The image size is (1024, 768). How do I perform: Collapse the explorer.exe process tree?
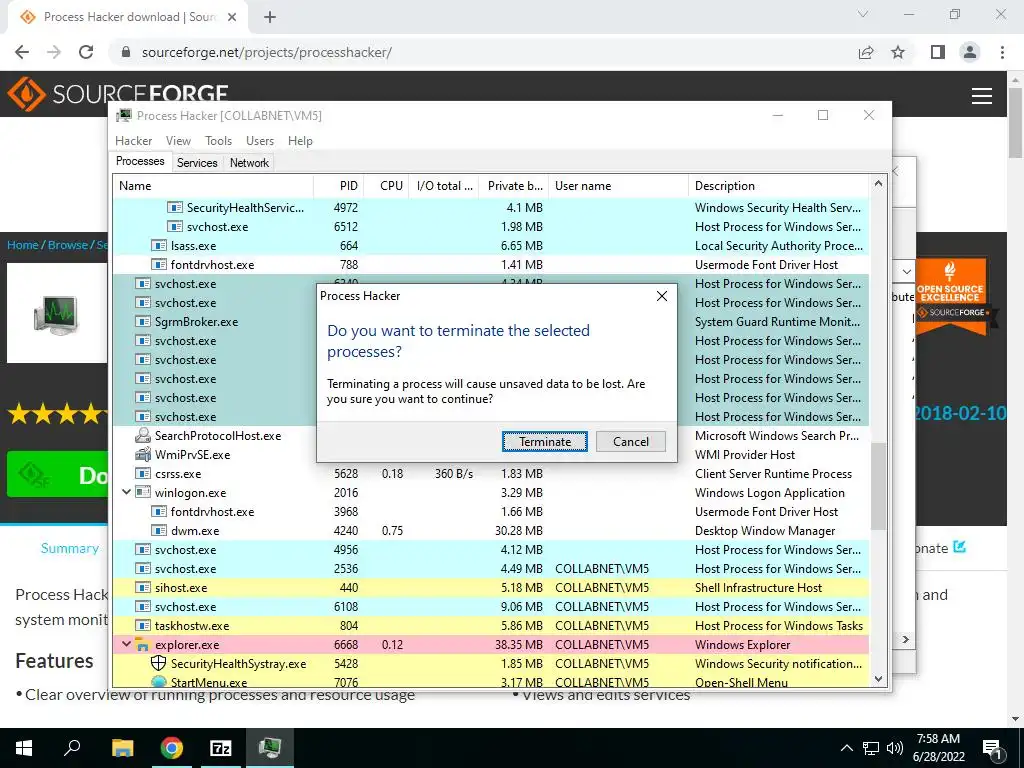tap(126, 645)
